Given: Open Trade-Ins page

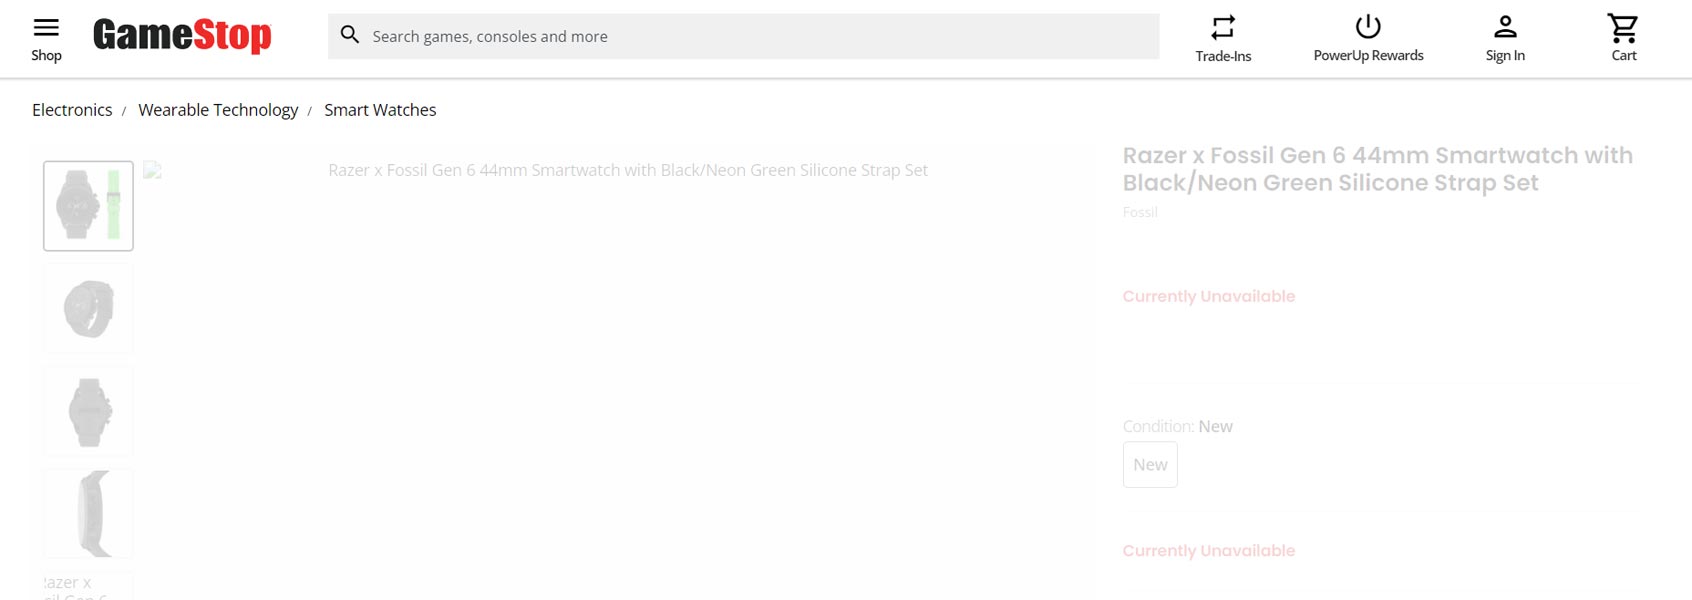Looking at the screenshot, I should (1223, 39).
